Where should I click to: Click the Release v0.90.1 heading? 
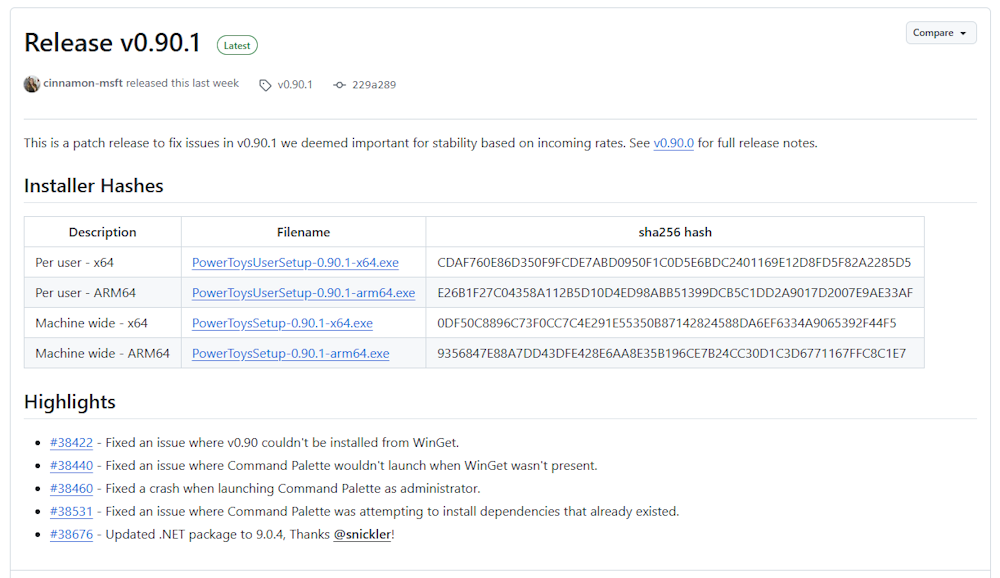[112, 43]
